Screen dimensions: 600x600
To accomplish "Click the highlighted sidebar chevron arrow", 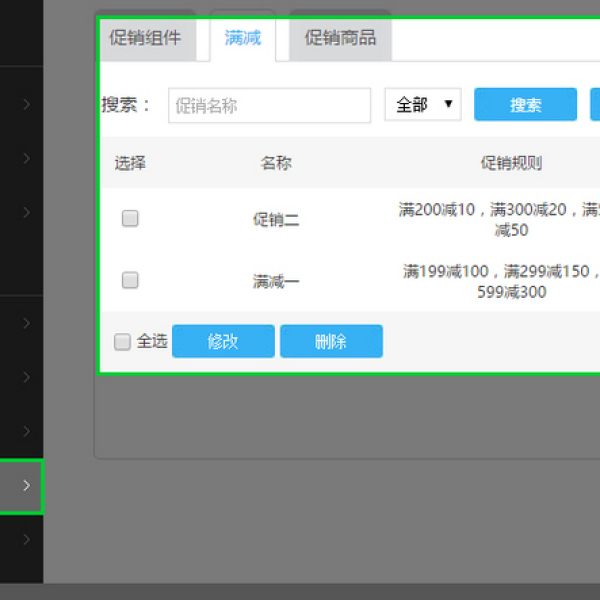I will pyautogui.click(x=26, y=486).
